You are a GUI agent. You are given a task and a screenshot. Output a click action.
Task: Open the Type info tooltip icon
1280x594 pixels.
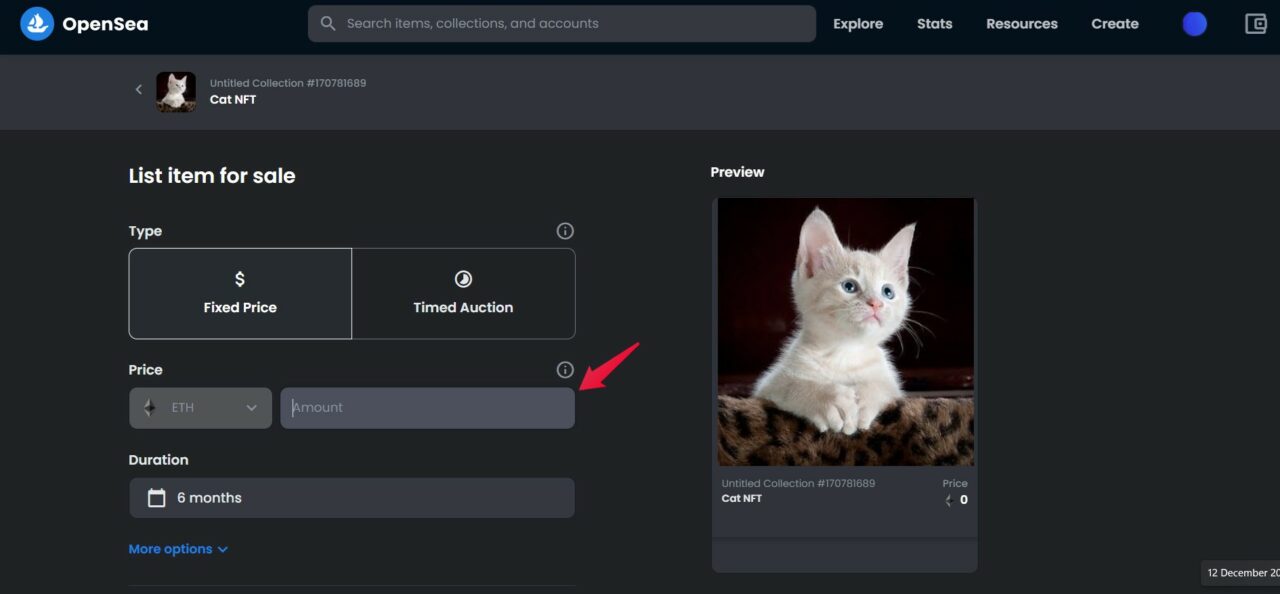click(x=565, y=231)
